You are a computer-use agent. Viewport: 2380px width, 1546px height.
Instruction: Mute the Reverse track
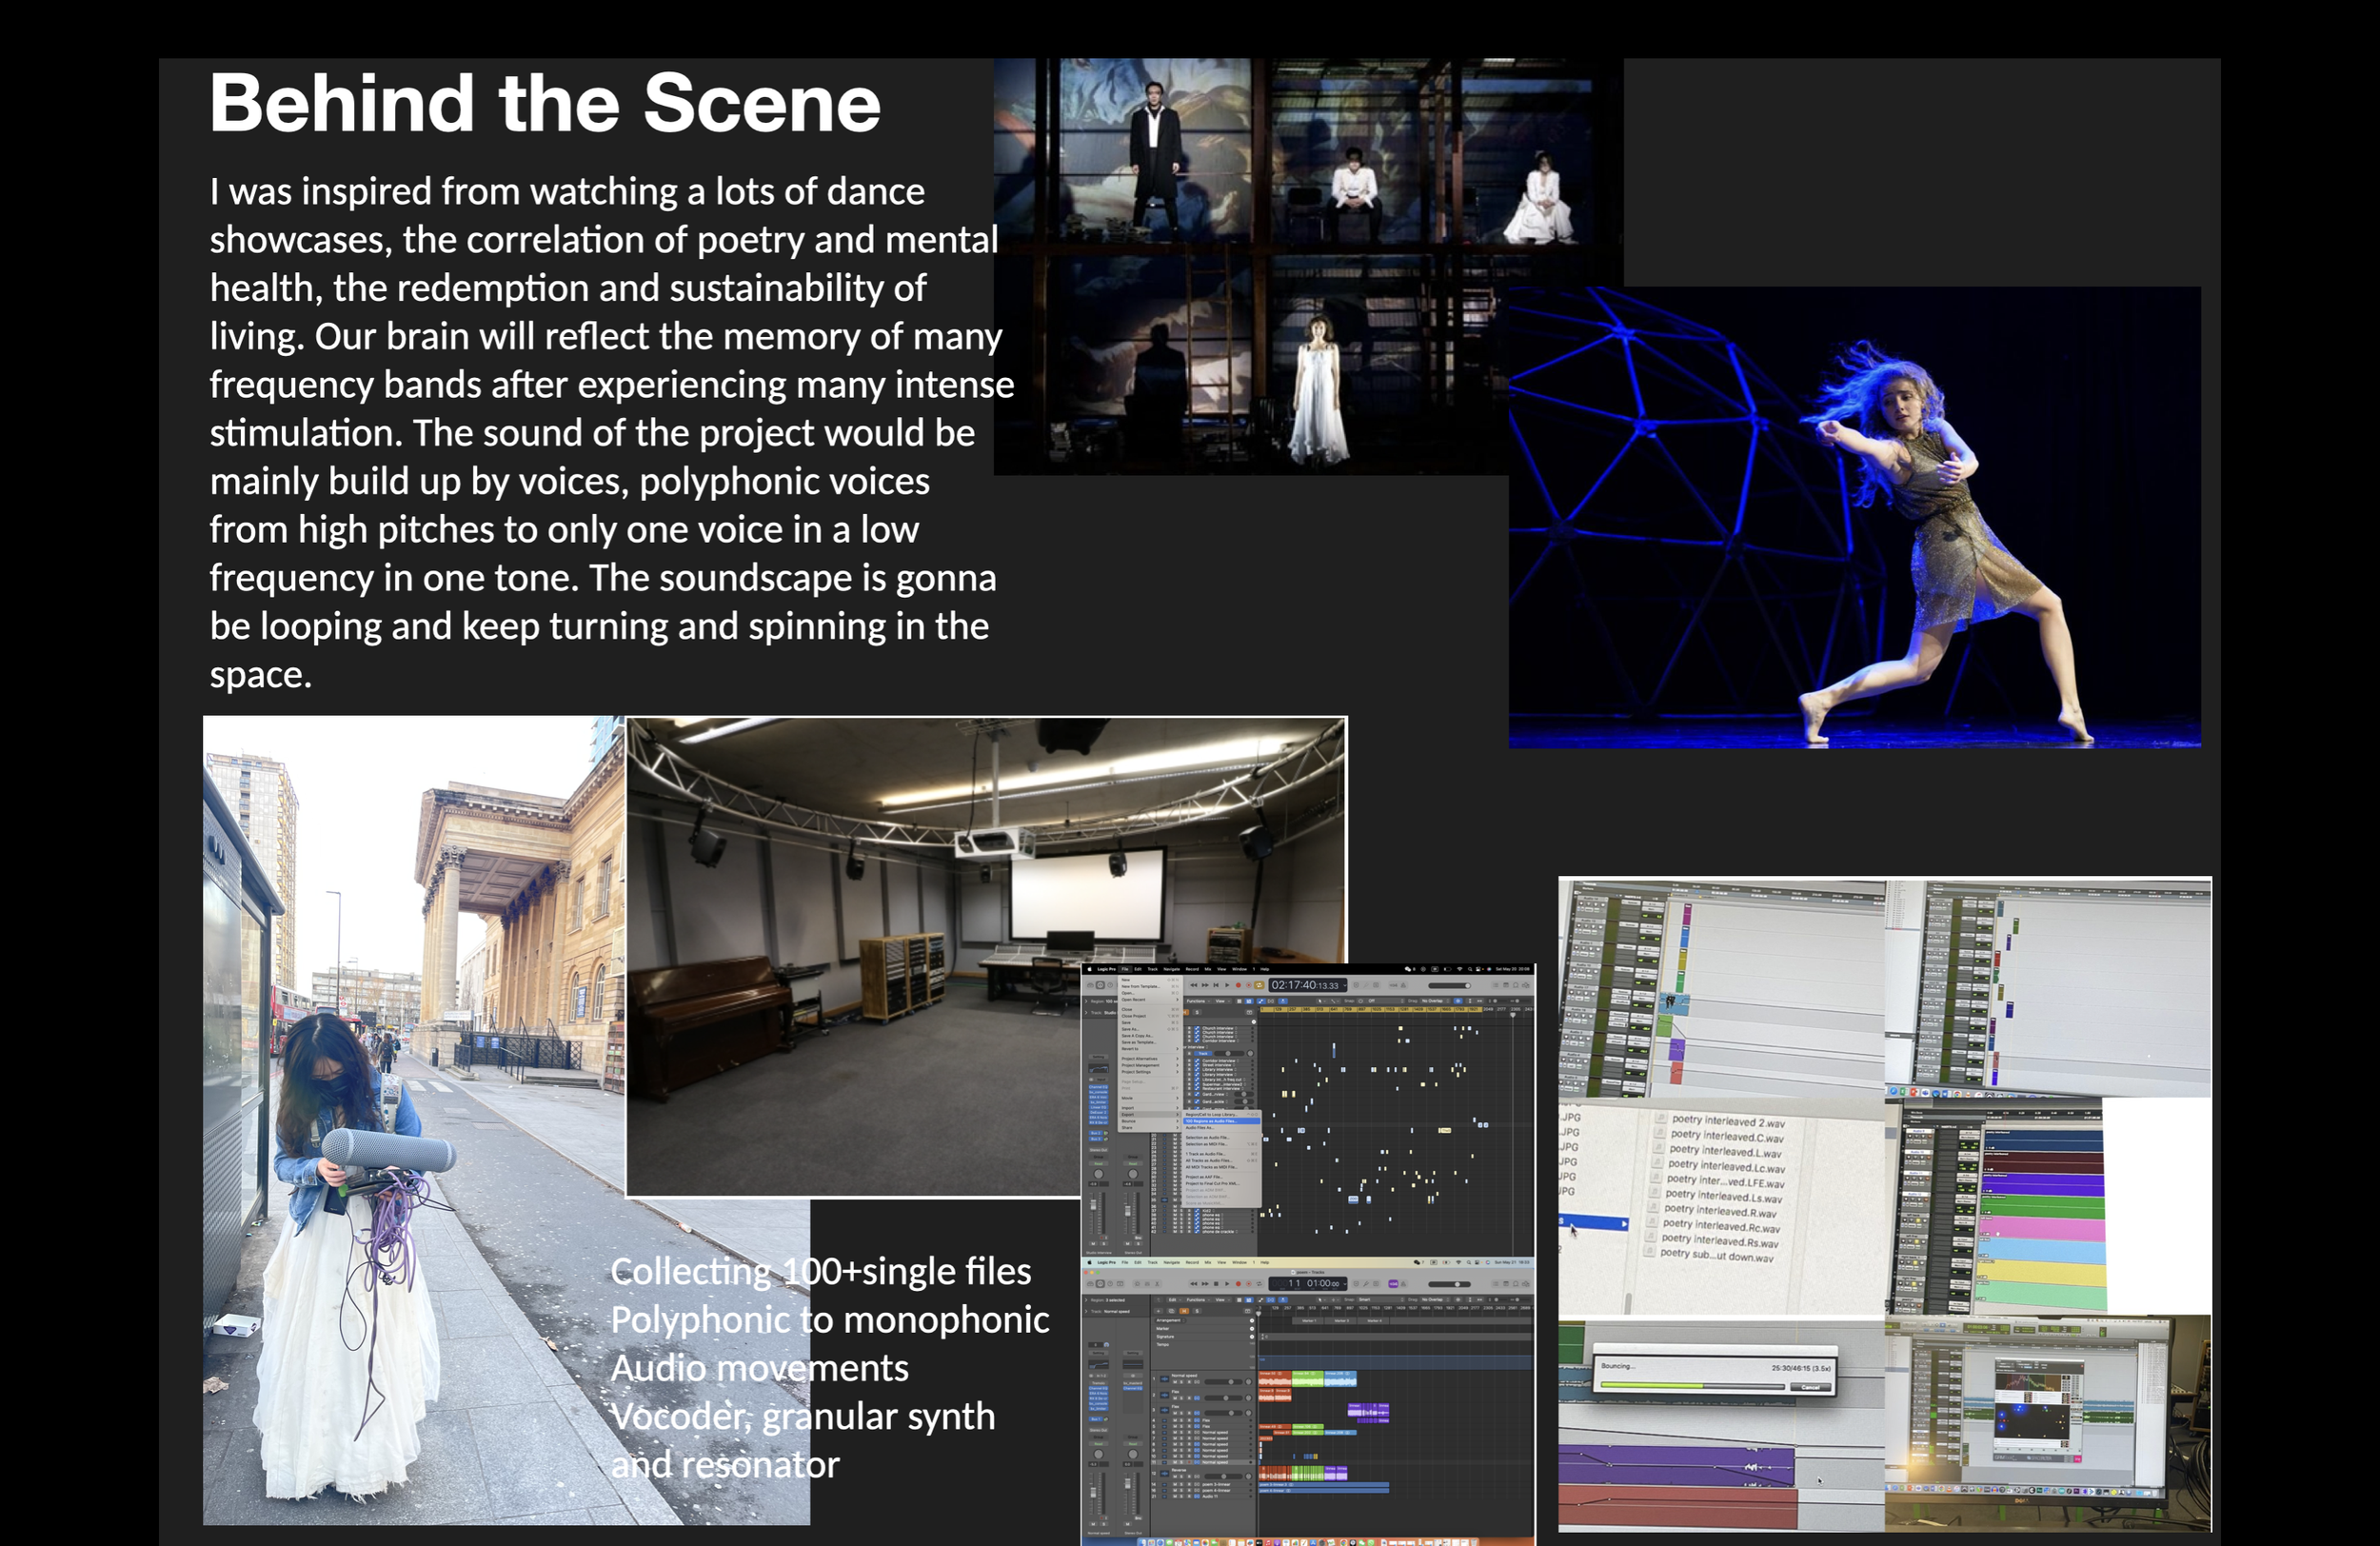[1175, 1477]
